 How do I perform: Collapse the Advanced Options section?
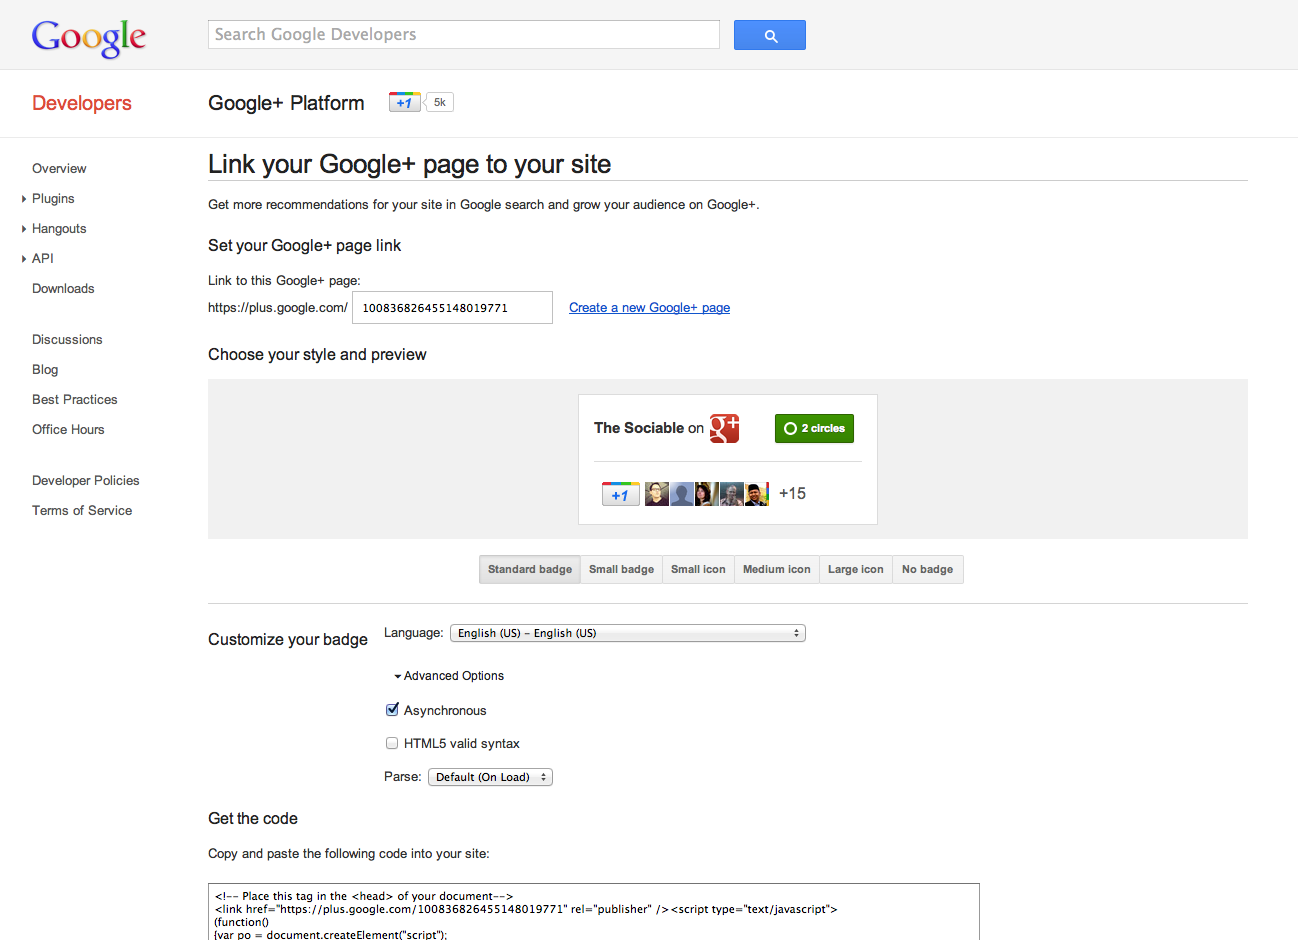point(449,676)
